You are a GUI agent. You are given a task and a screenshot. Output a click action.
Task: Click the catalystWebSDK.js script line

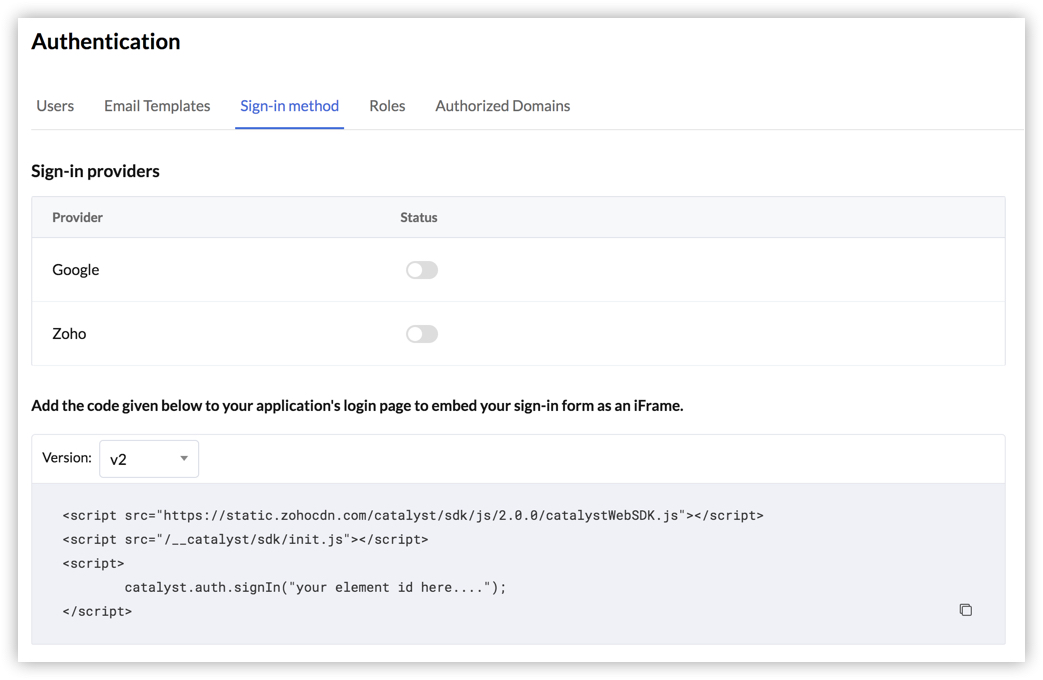click(413, 515)
